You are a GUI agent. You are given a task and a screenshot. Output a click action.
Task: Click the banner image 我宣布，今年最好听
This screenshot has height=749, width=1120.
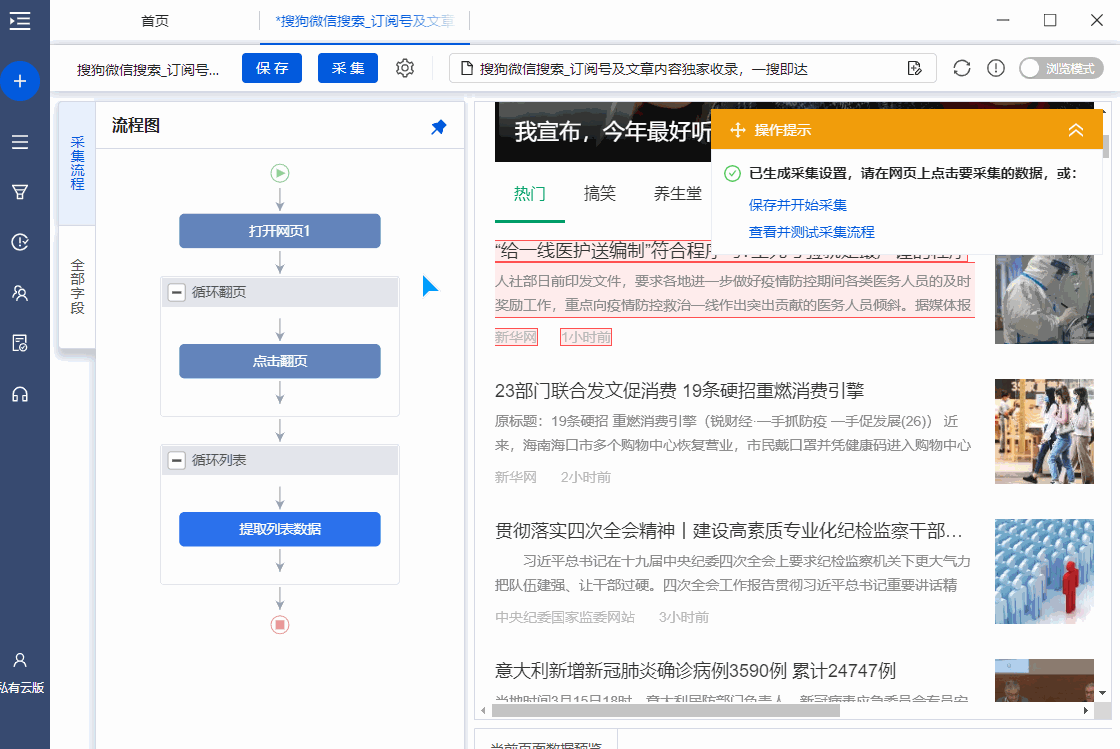point(603,131)
